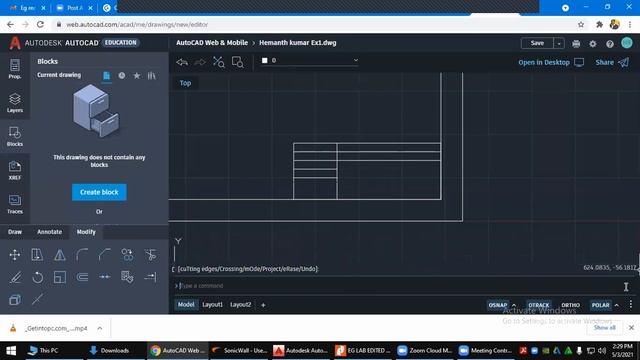Select the Fillet tool icon
The height and width of the screenshot is (360, 640).
[82, 255]
